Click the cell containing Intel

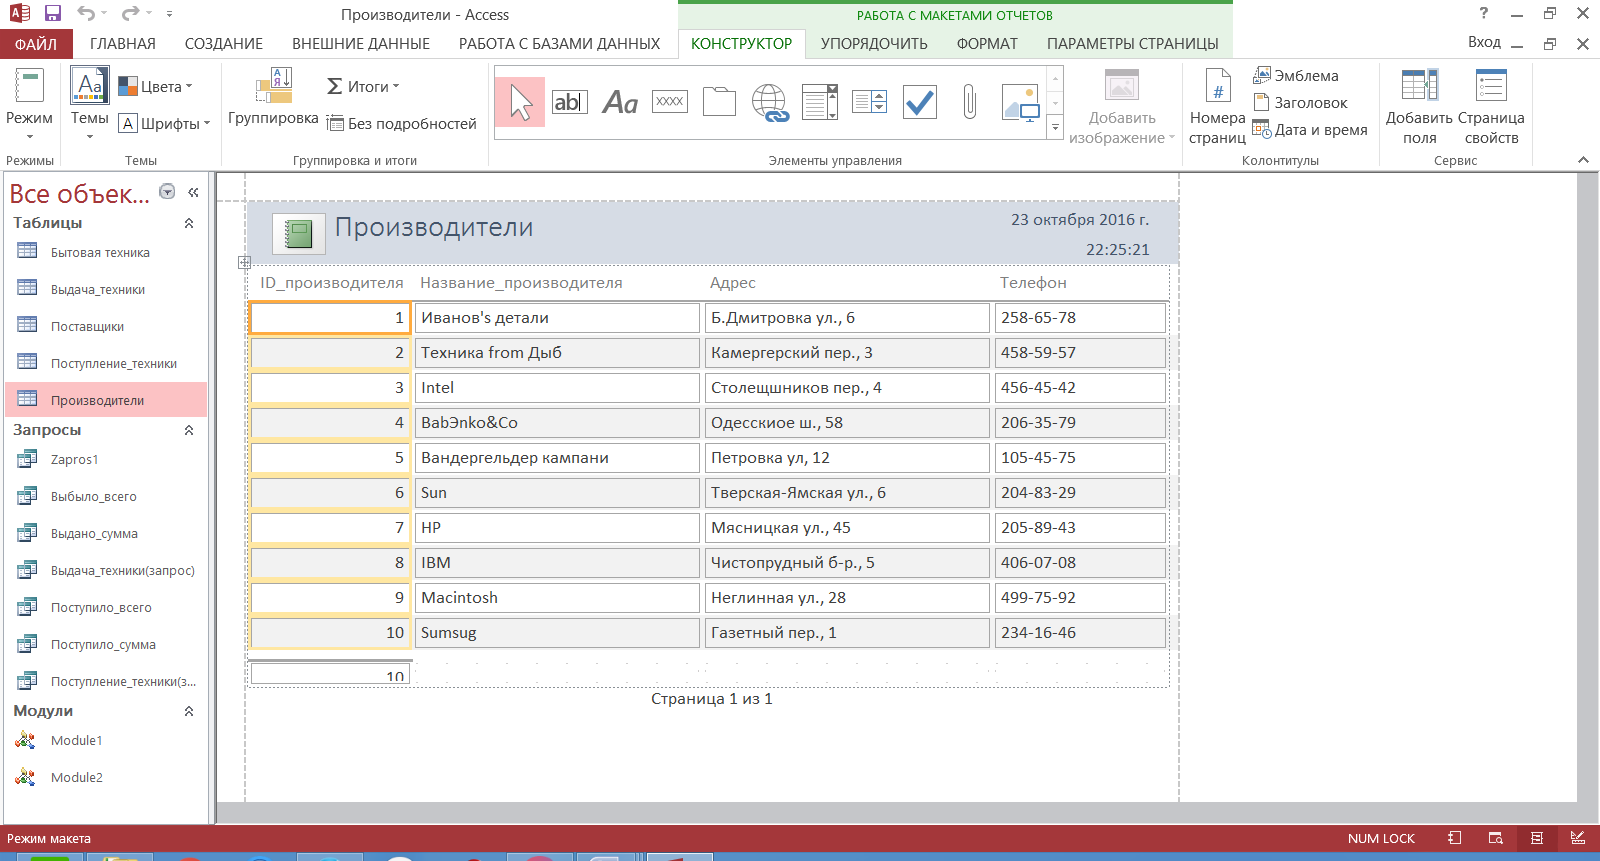[x=557, y=388]
